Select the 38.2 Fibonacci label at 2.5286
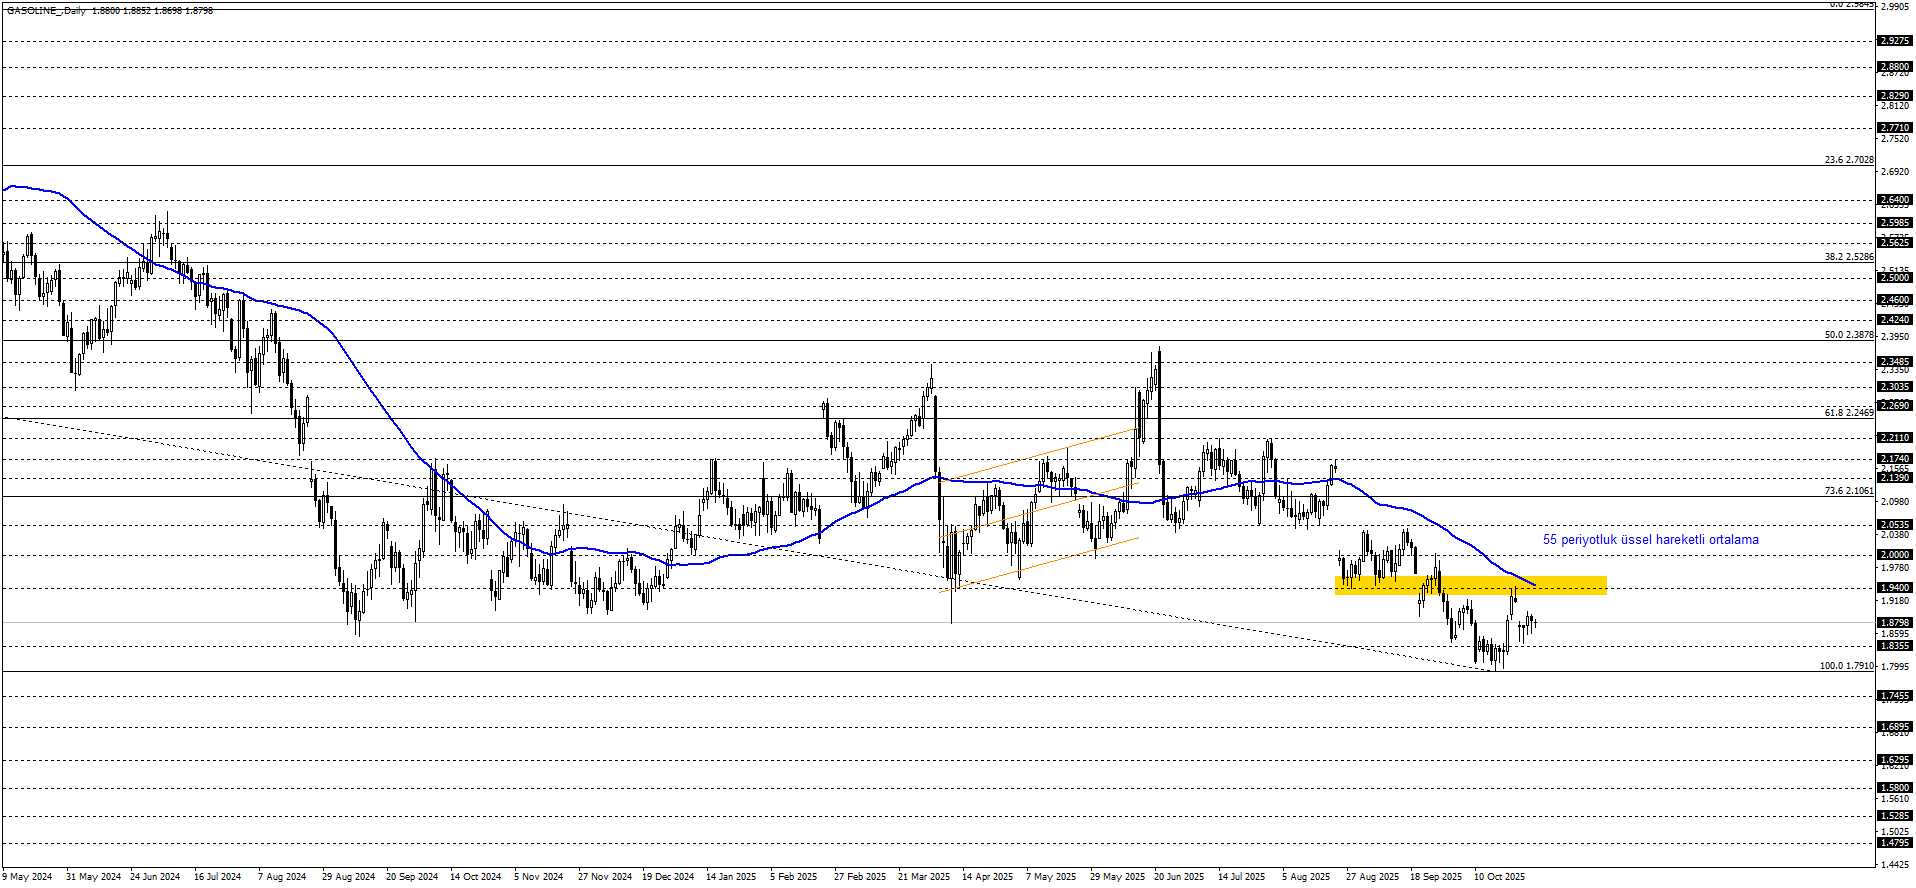The image size is (1916, 888). 1848,257
